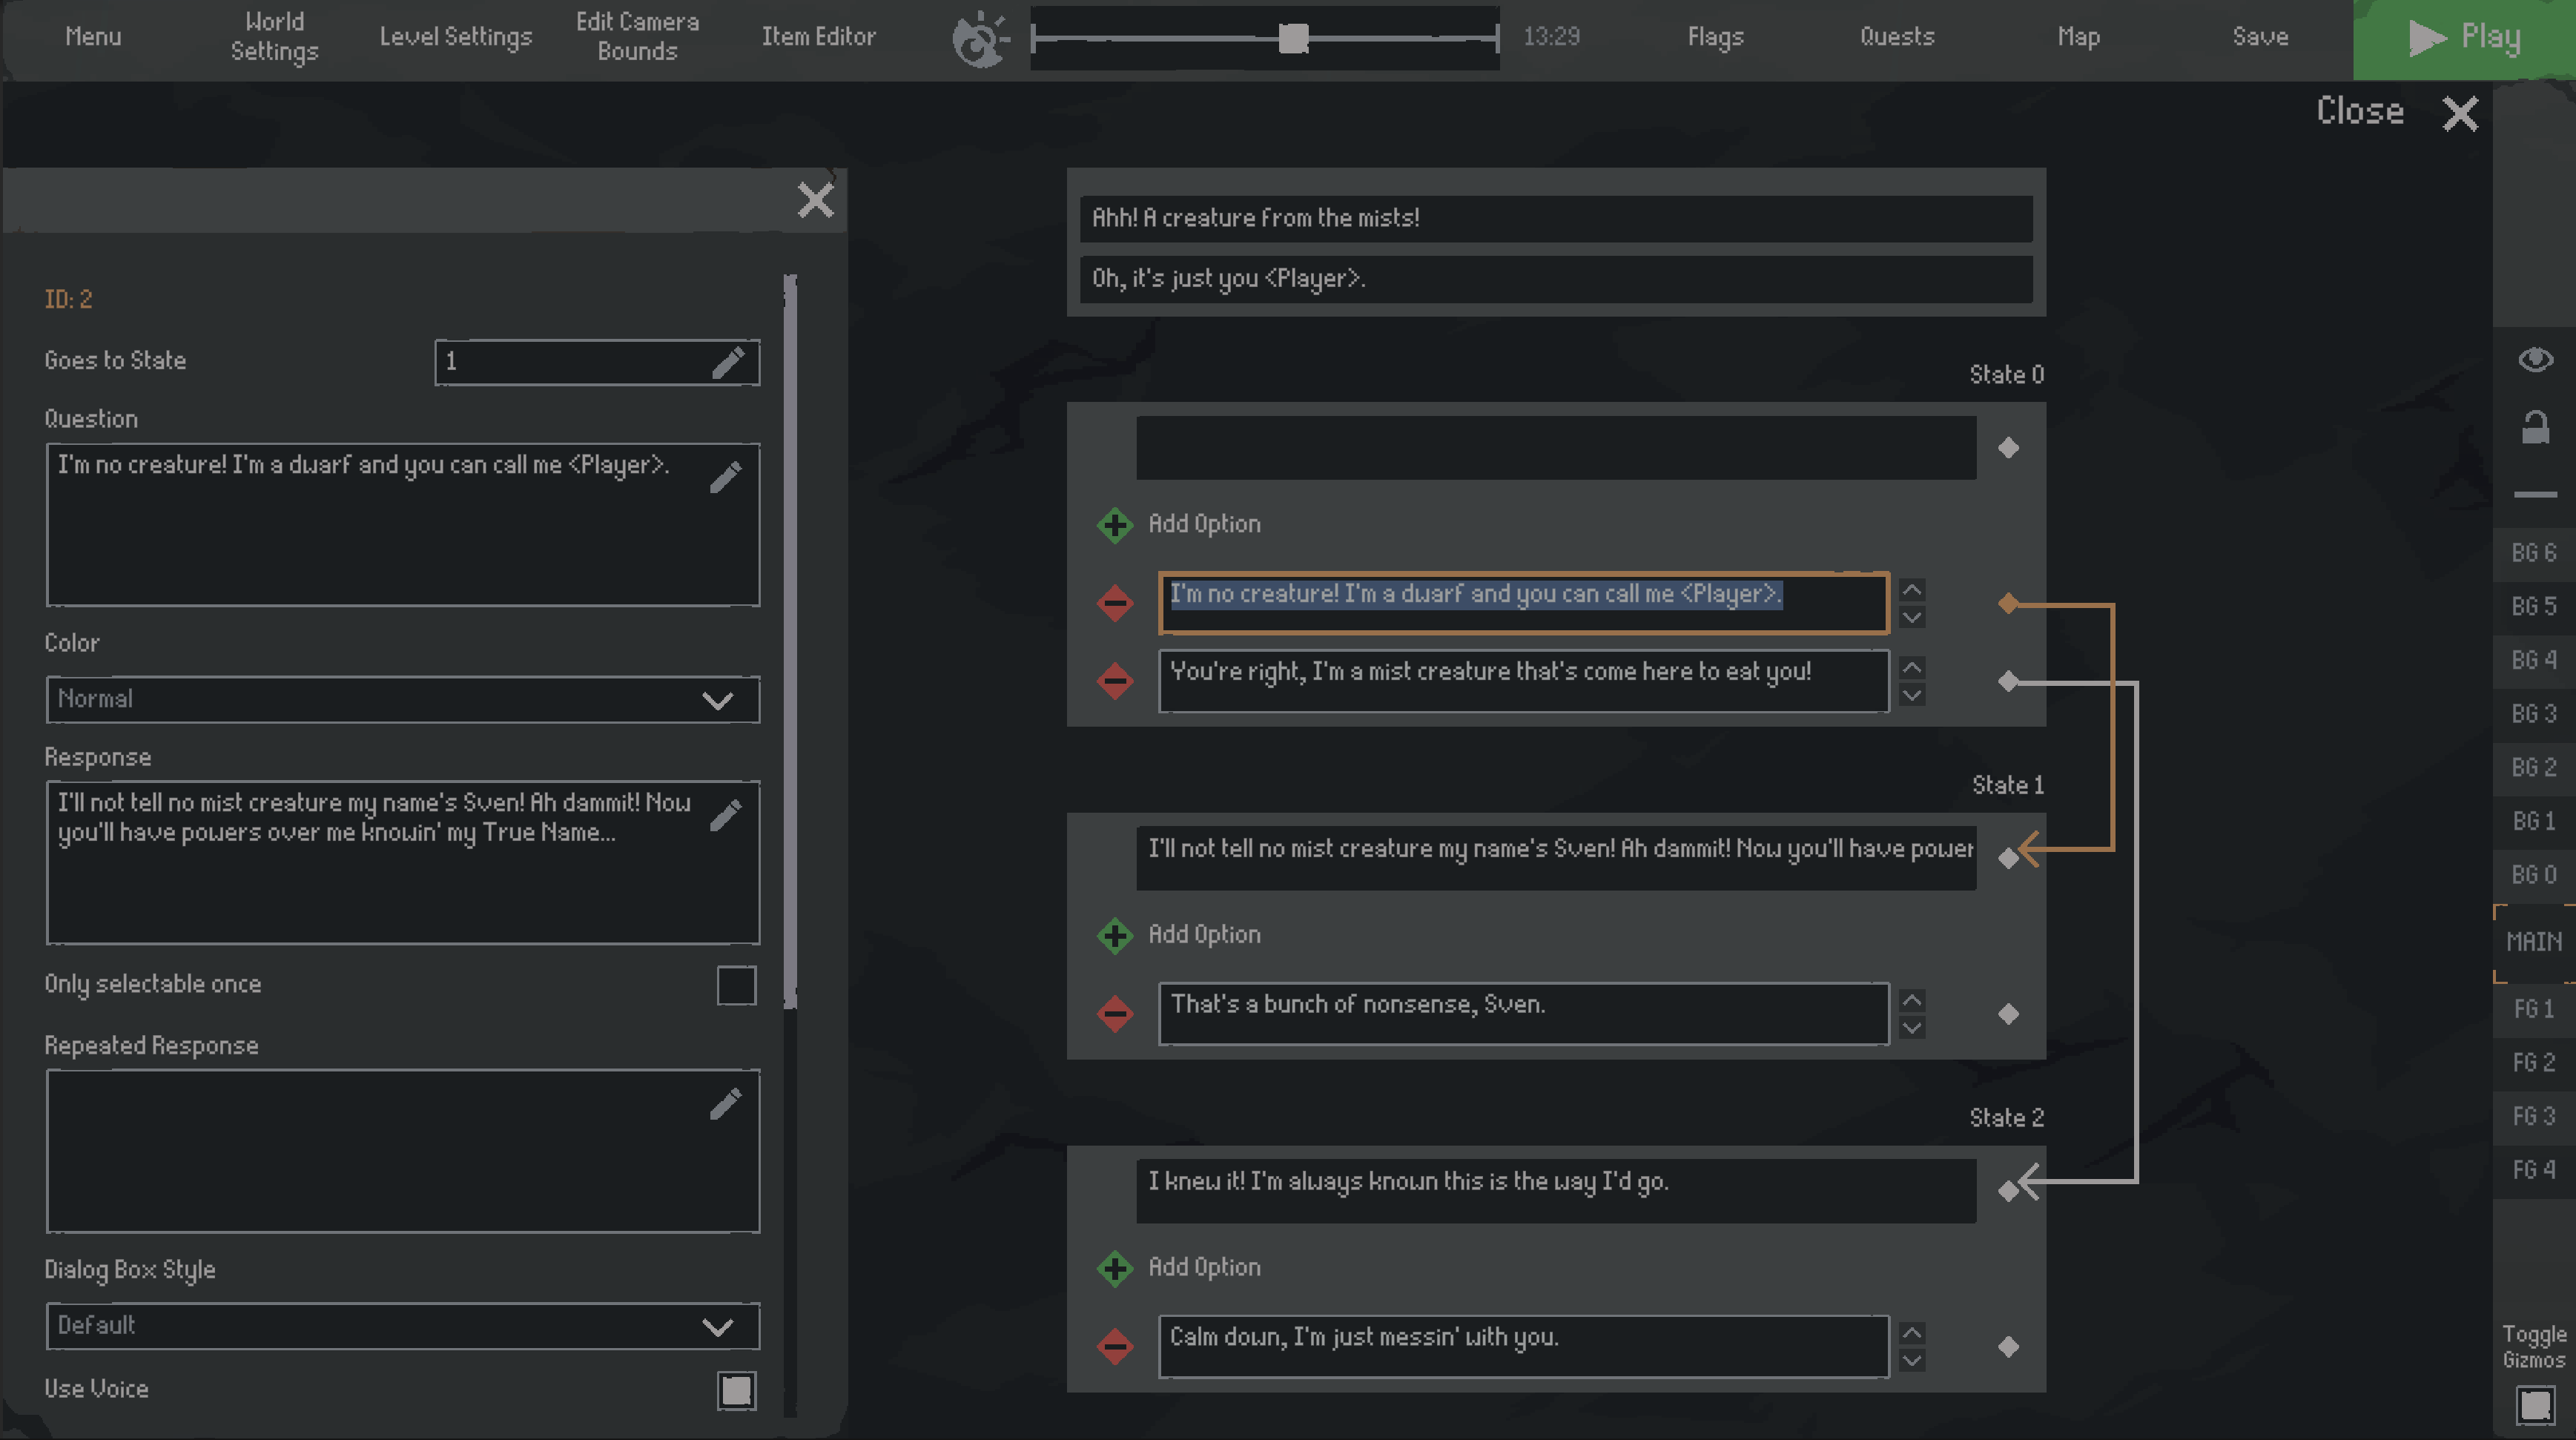Image resolution: width=2576 pixels, height=1440 pixels.
Task: Click the link diamond of "You're right" option
Action: click(2008, 681)
